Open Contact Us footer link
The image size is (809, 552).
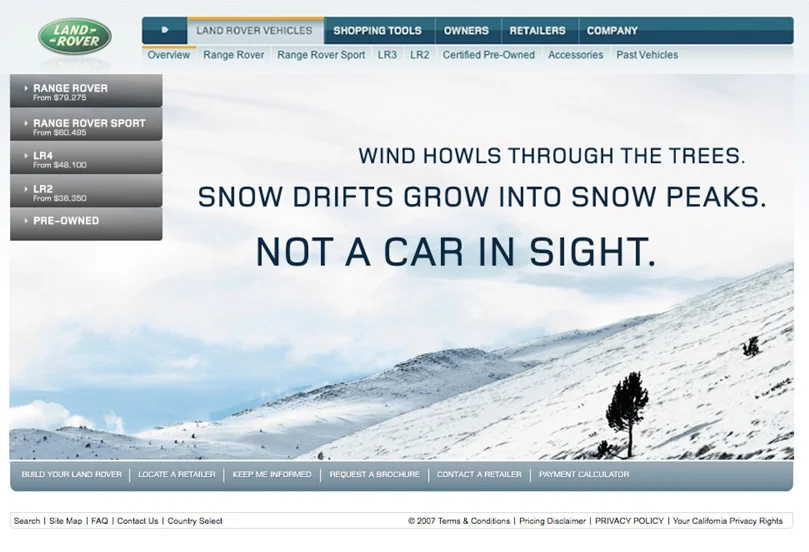pyautogui.click(x=138, y=521)
